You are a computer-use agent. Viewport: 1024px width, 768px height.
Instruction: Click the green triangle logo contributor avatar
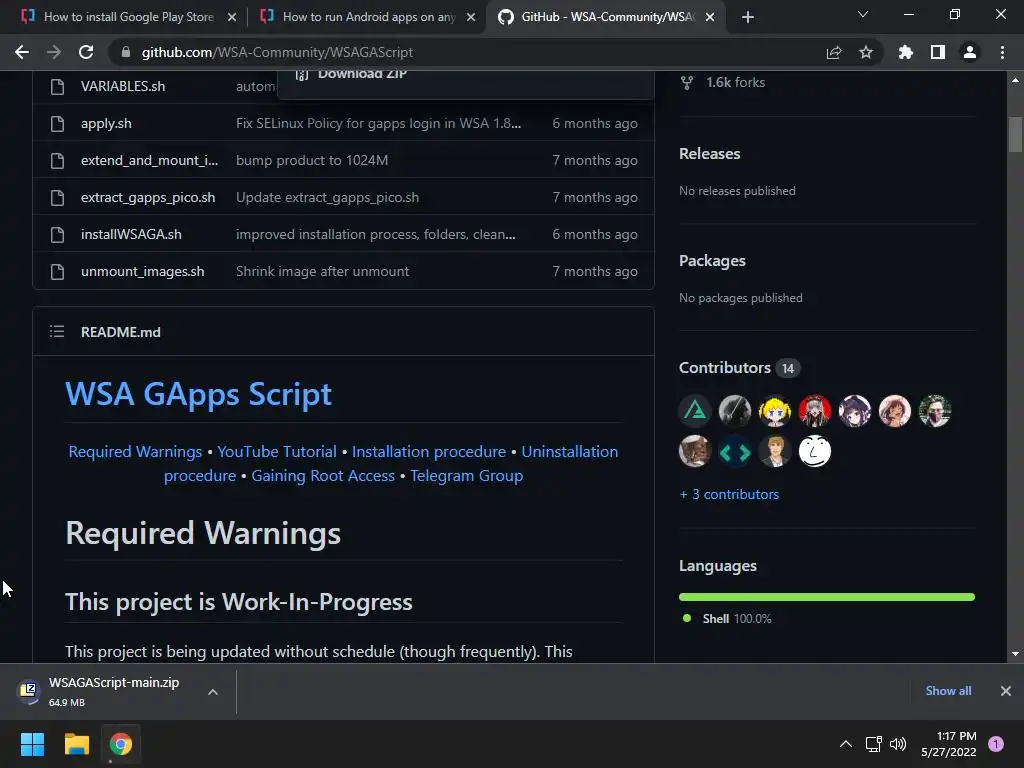coord(695,411)
